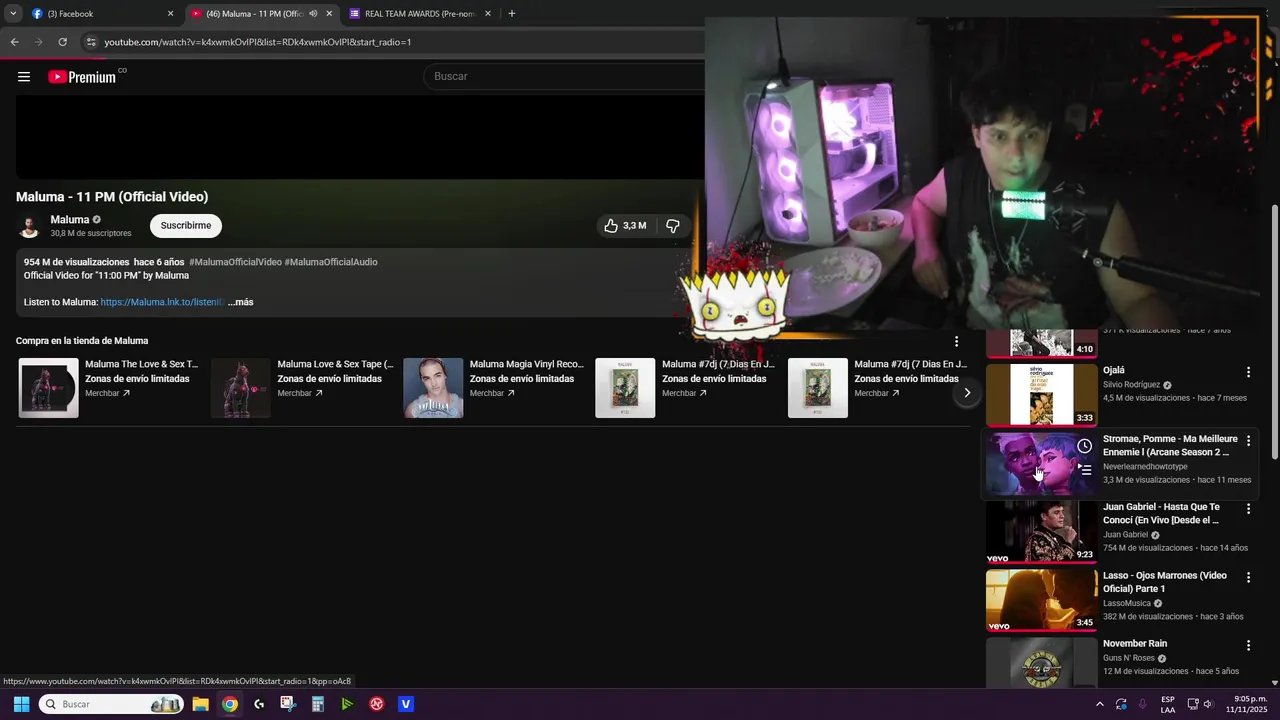Click the YouTube Premium logo
Viewport: 1280px width, 720px height.
pyautogui.click(x=82, y=77)
